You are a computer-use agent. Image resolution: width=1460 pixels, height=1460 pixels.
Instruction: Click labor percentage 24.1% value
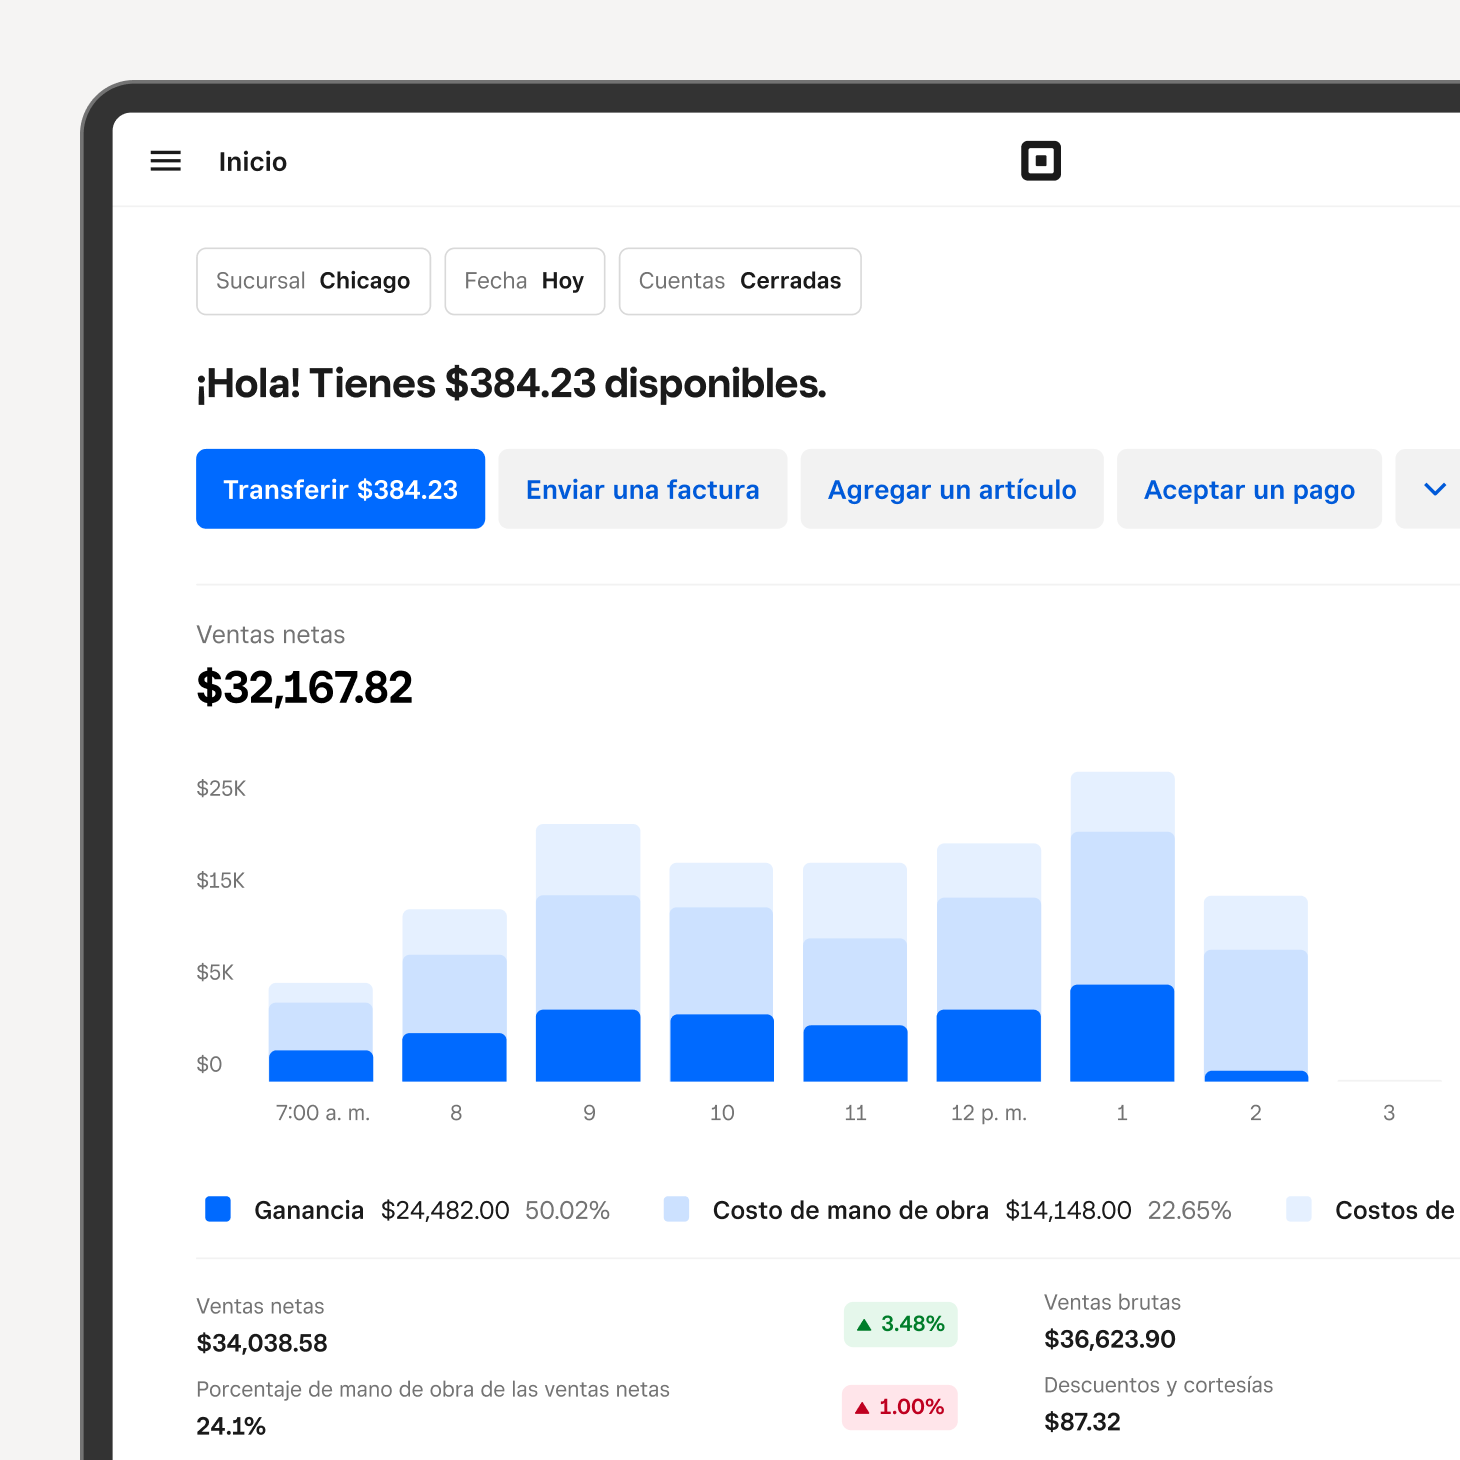click(231, 1426)
